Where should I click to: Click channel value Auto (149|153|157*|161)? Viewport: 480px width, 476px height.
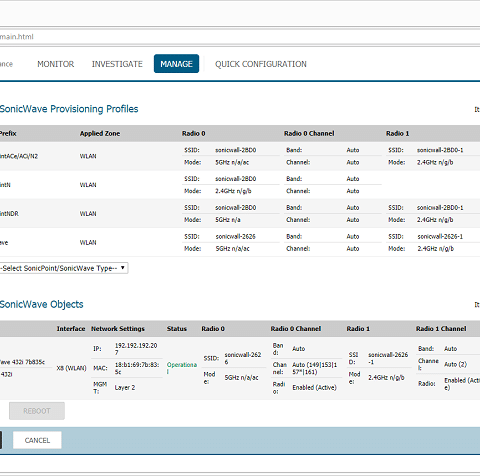[x=315, y=368]
